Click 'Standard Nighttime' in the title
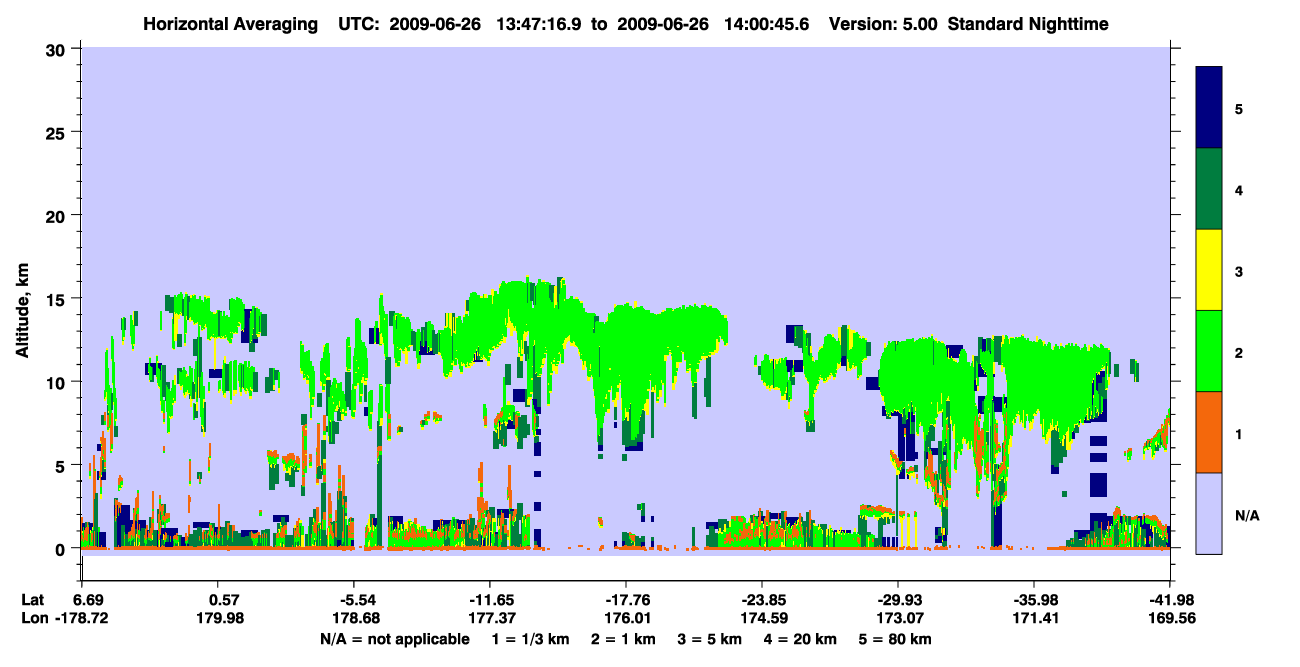The image size is (1300, 667). pyautogui.click(x=1028, y=24)
